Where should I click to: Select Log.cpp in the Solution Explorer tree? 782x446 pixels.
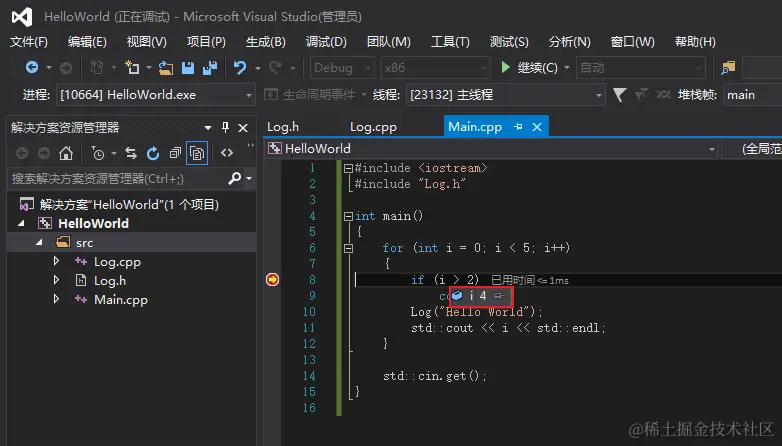[117, 261]
